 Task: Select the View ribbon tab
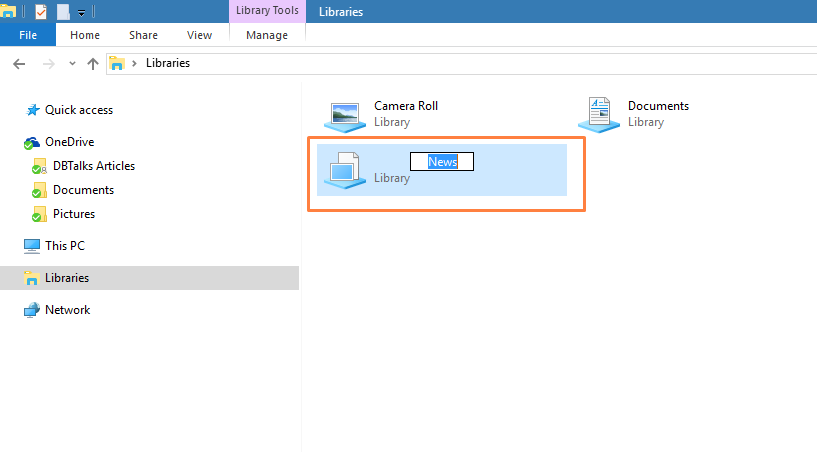tap(199, 35)
